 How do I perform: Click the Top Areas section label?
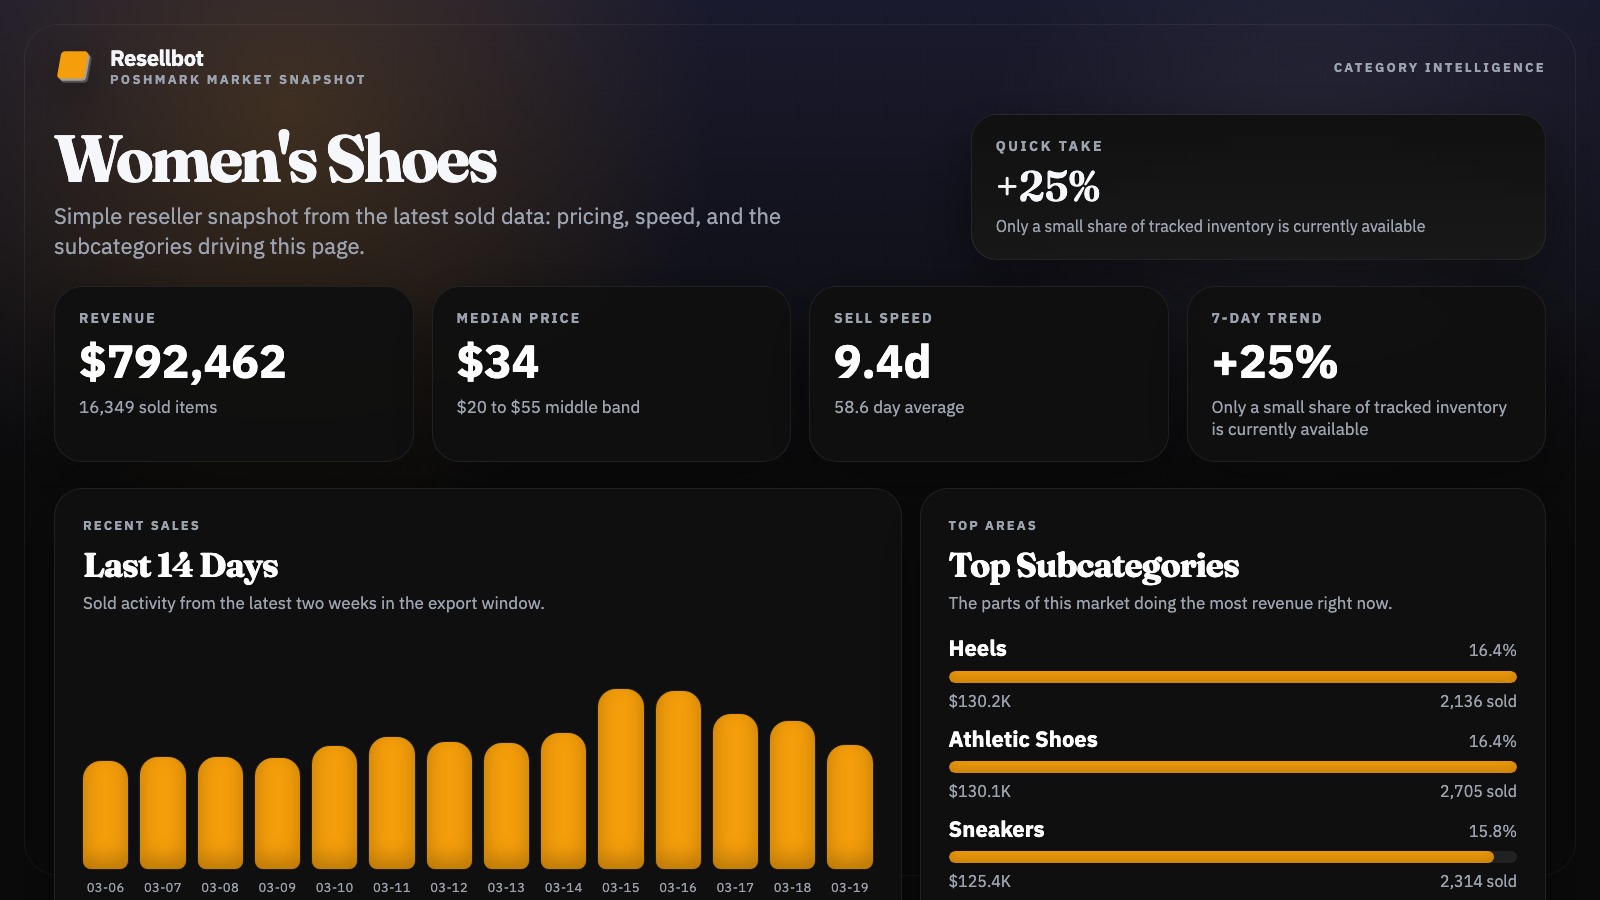992,525
